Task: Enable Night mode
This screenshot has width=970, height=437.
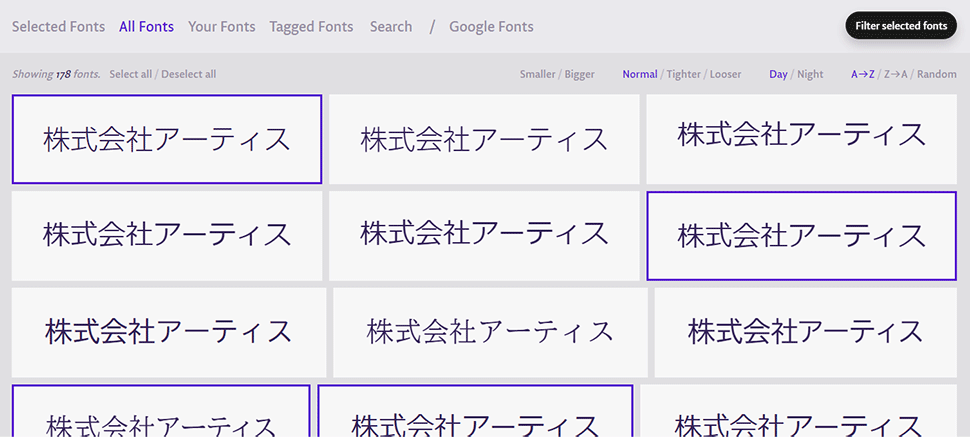Action: click(810, 74)
